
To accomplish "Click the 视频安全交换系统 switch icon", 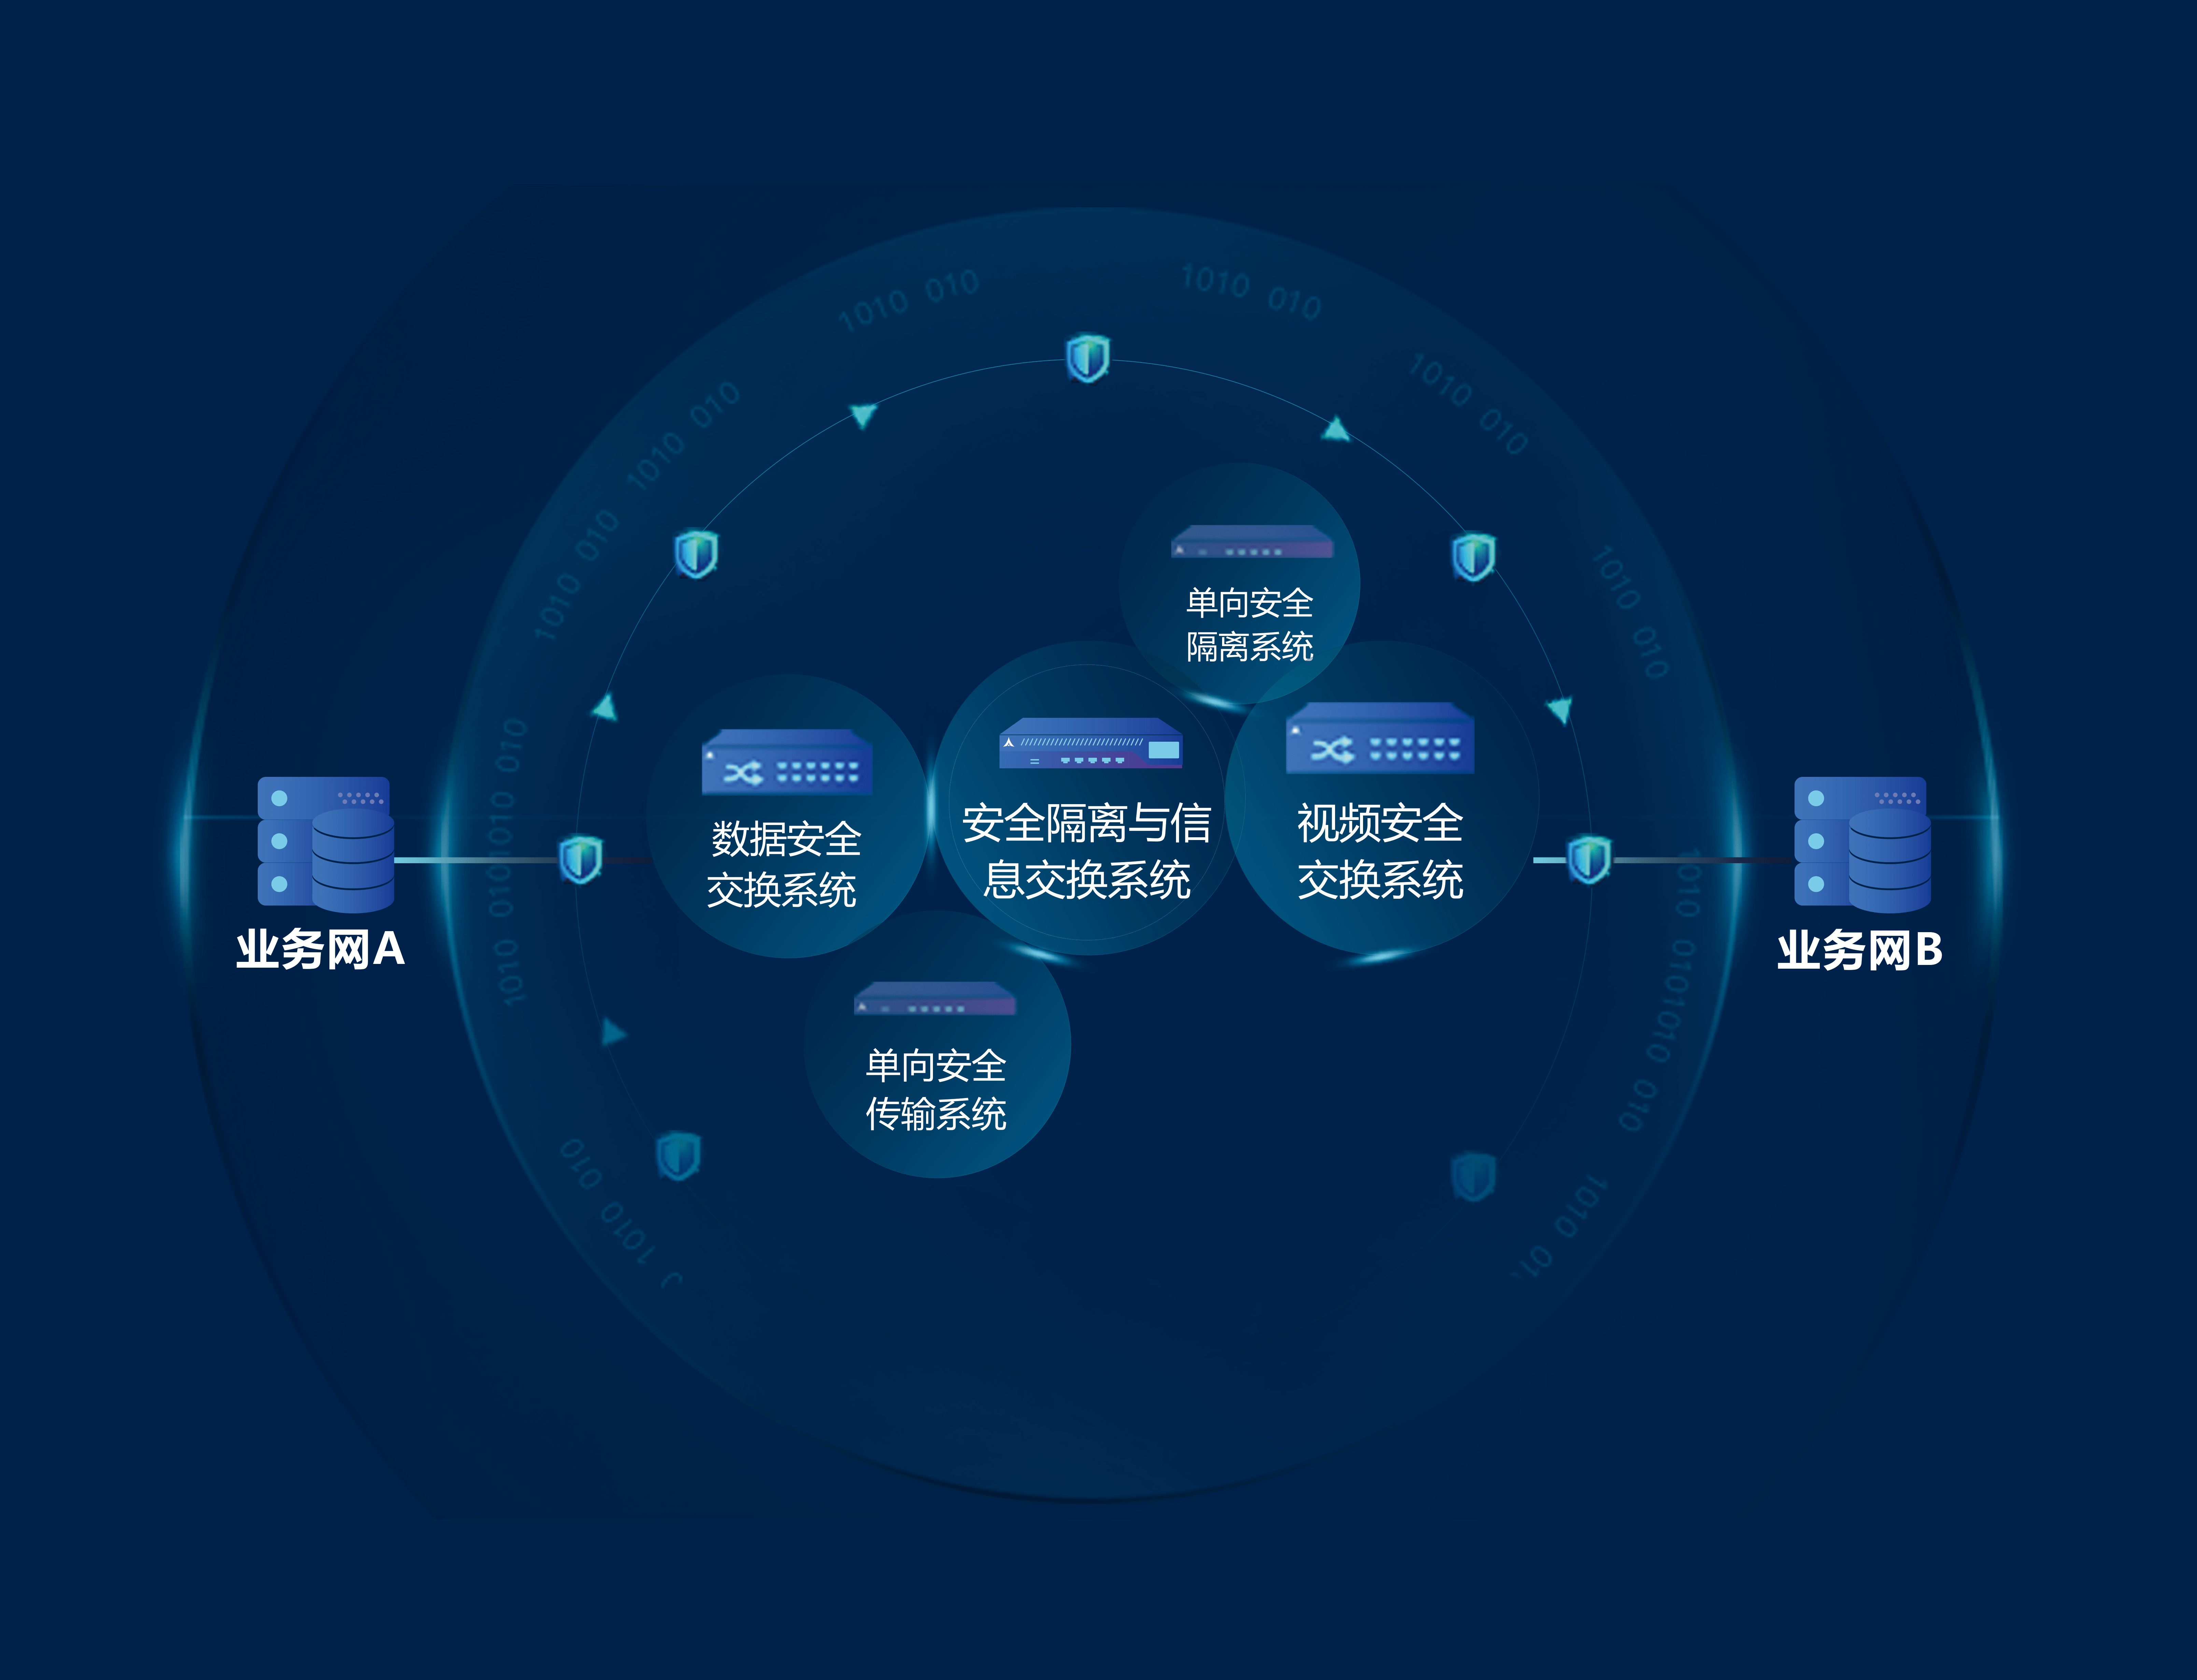I will (1376, 741).
